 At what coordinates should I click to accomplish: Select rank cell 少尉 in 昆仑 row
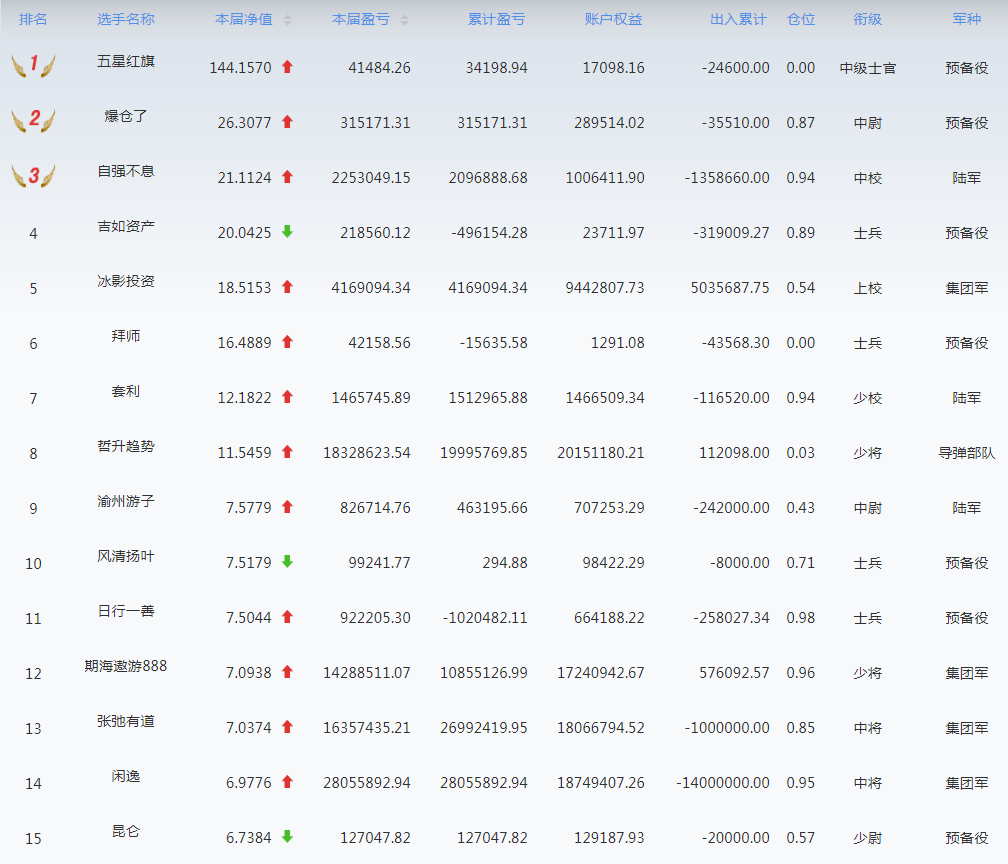pos(867,838)
